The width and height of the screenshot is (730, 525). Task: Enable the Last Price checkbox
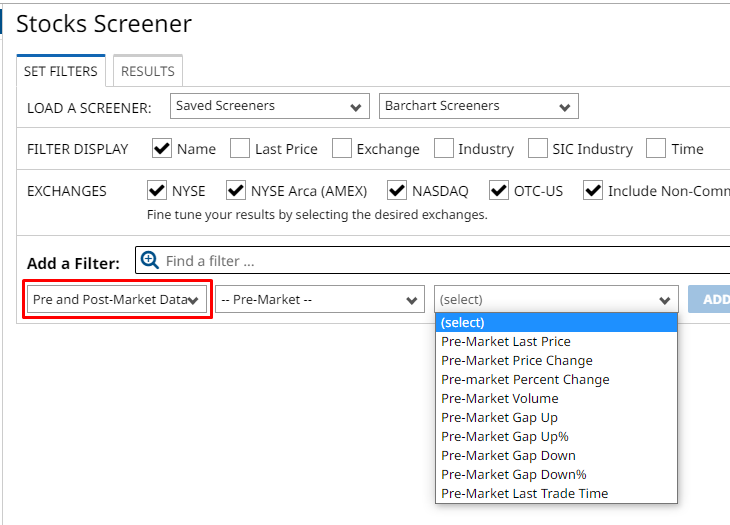pyautogui.click(x=240, y=148)
